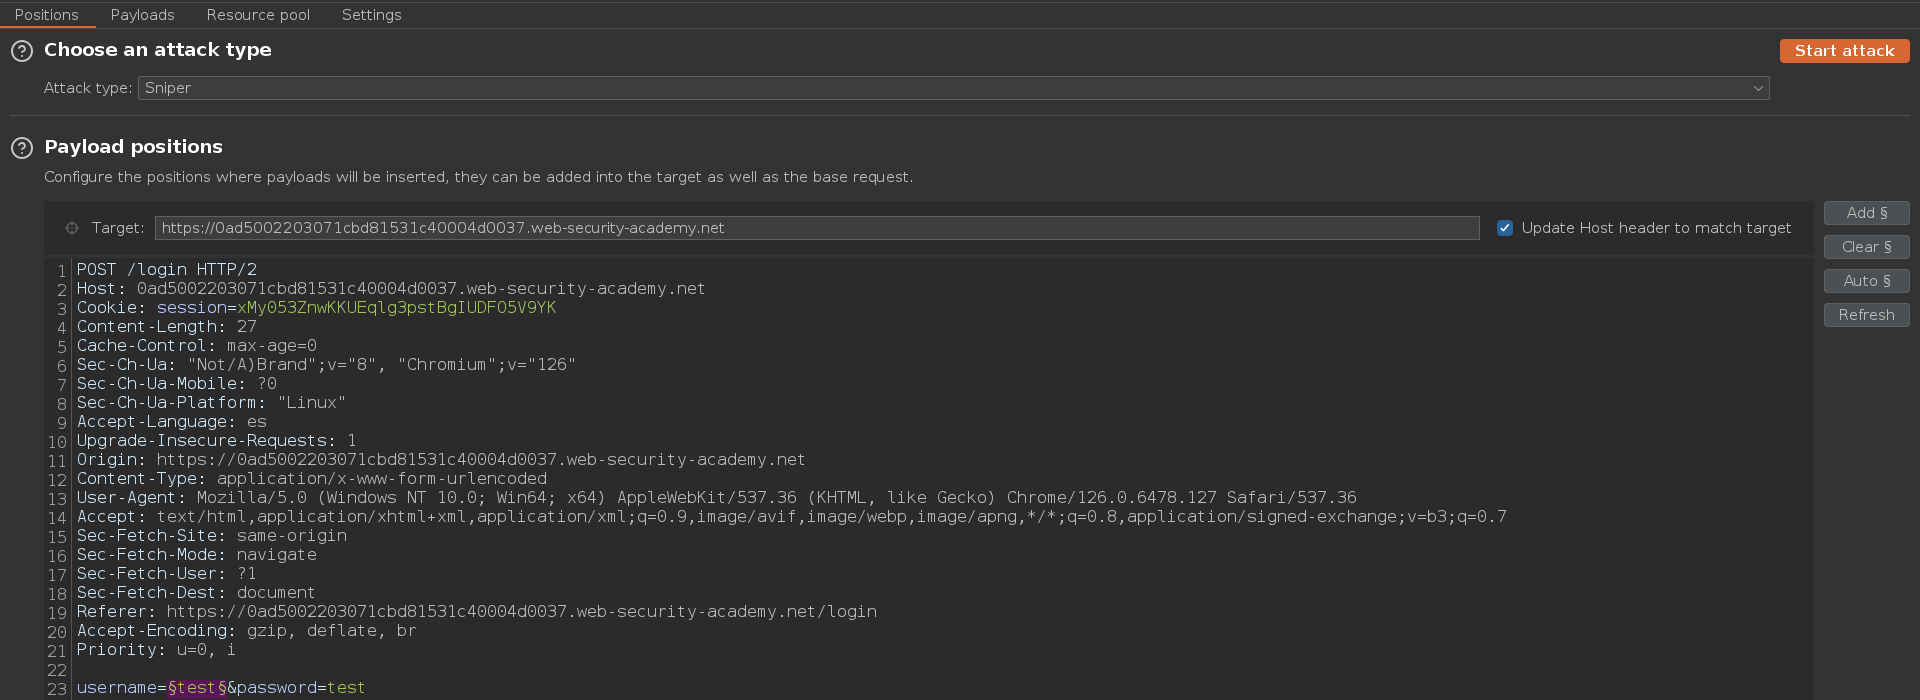Screen dimensions: 1920x700
Task: Click the session cookie value on line 3
Action: 396,308
